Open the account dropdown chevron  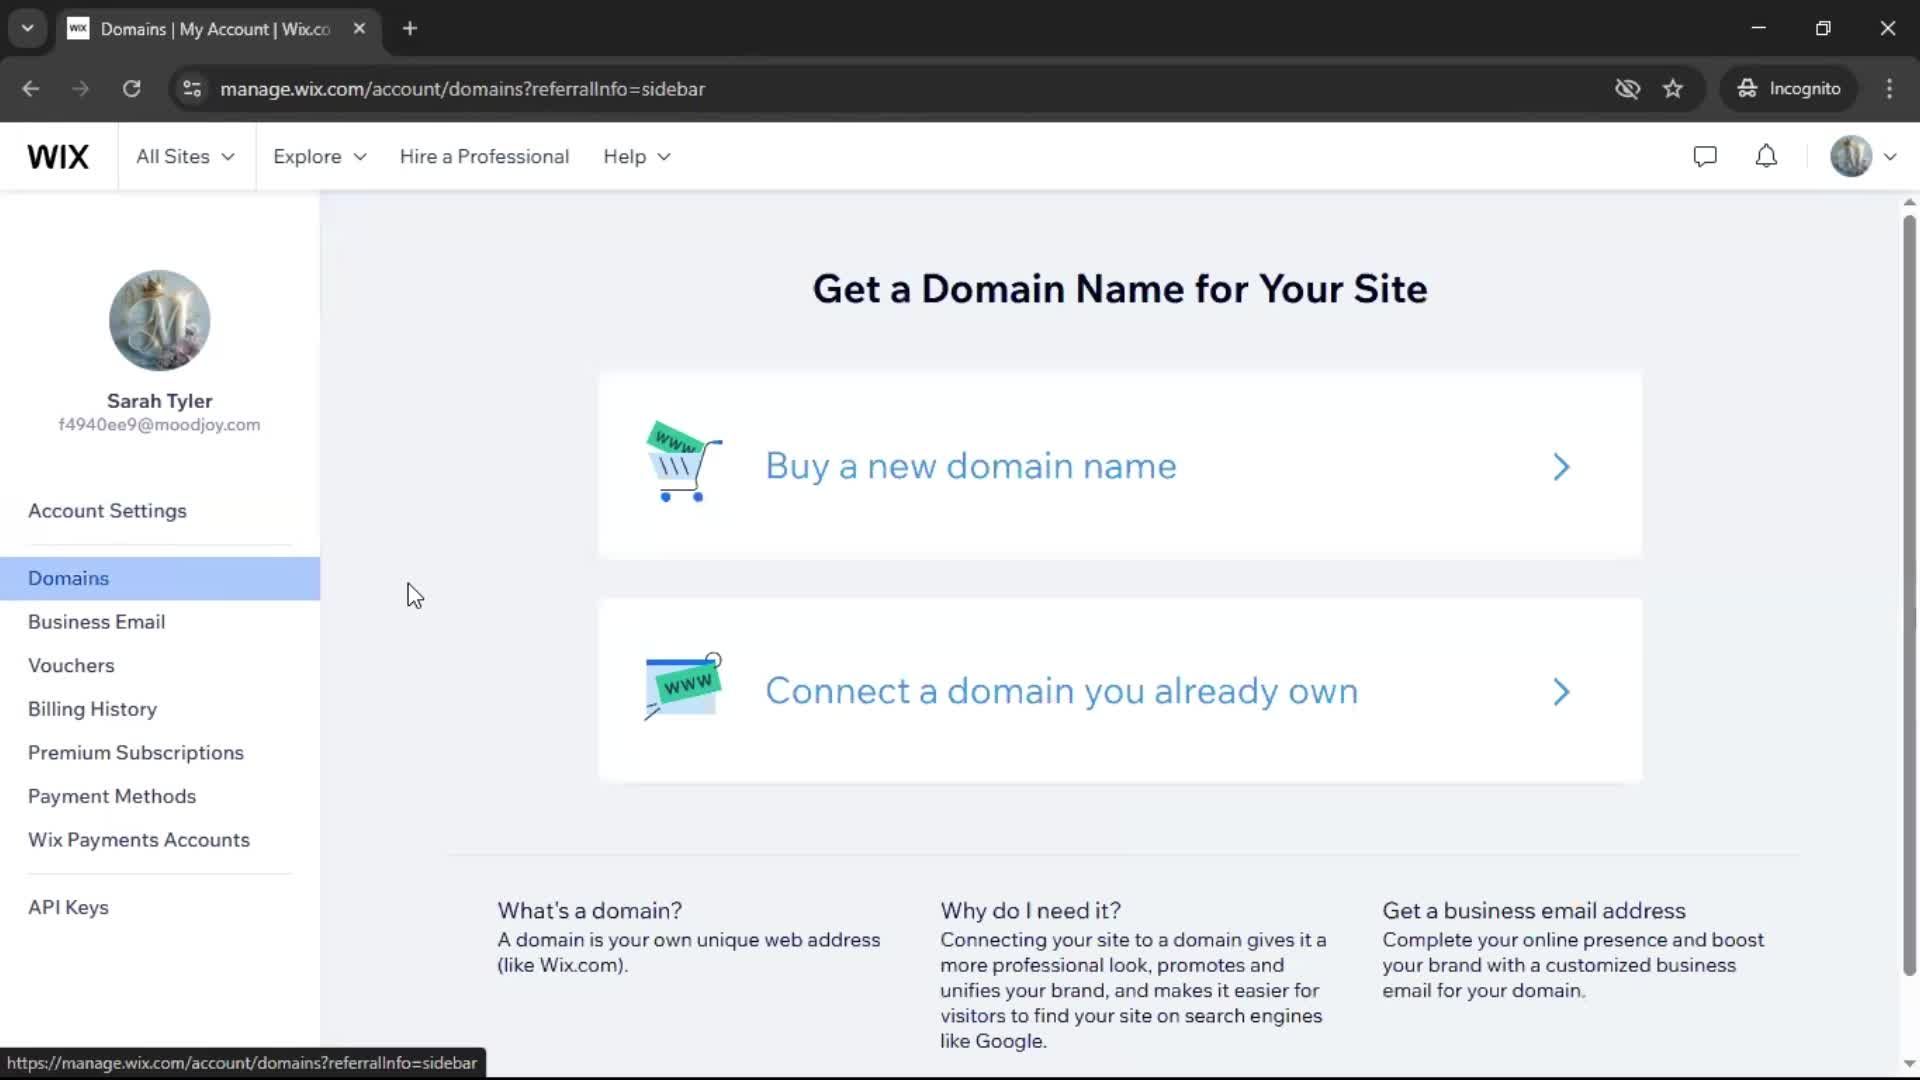[x=1890, y=157]
